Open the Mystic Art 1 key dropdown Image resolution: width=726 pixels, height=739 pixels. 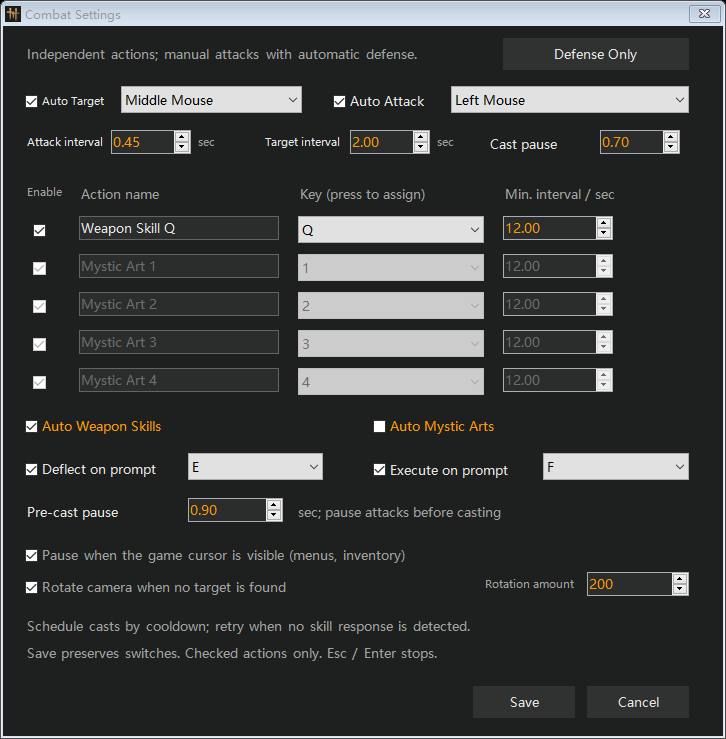[391, 268]
